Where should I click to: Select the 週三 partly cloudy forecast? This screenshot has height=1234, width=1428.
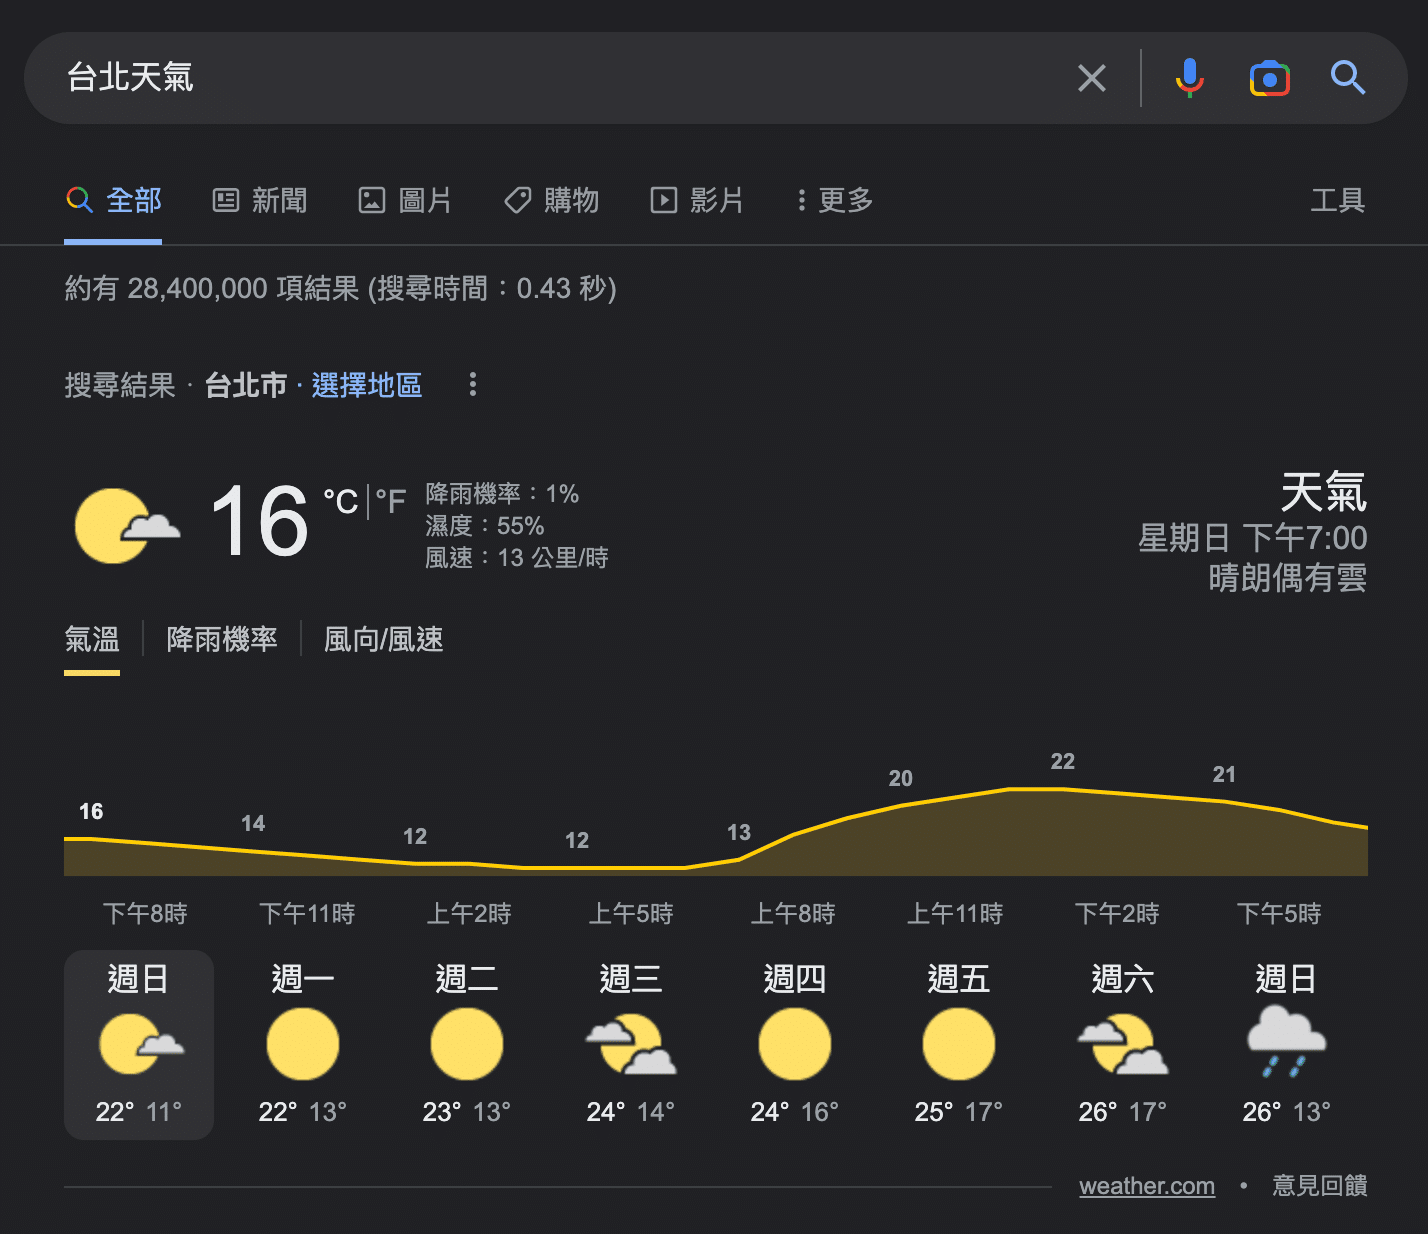pos(631,1045)
